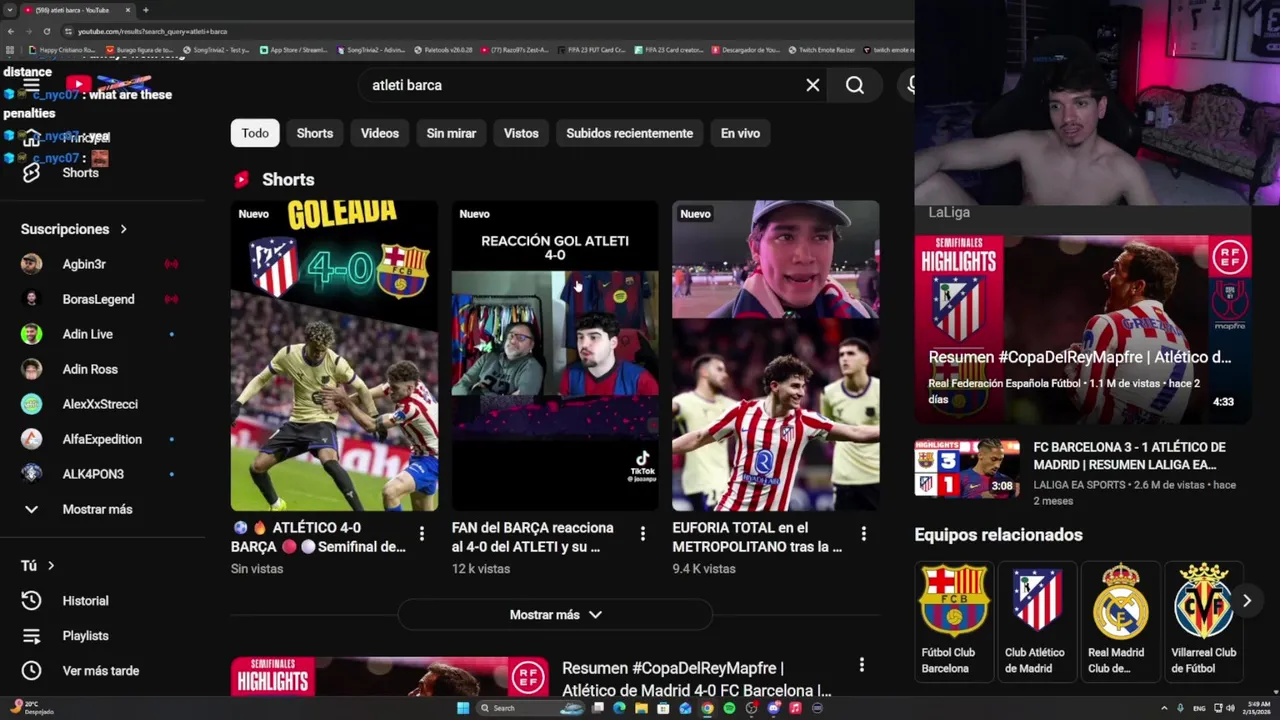
Task: Open AlexXxStrecci subscription channel
Action: coord(98,404)
